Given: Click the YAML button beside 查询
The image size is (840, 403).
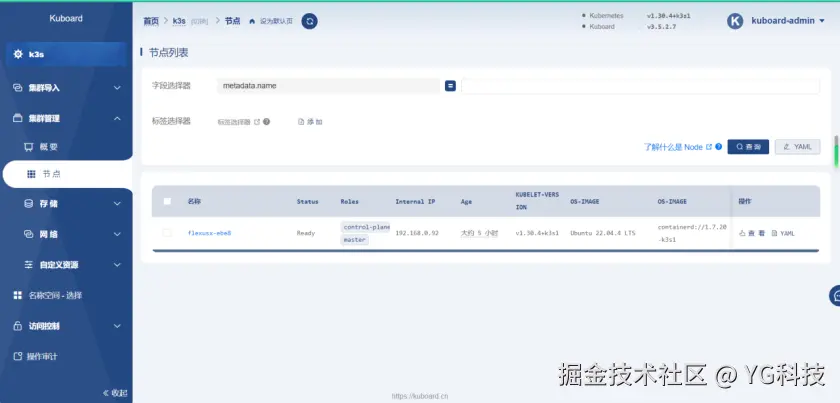Looking at the screenshot, I should (797, 147).
